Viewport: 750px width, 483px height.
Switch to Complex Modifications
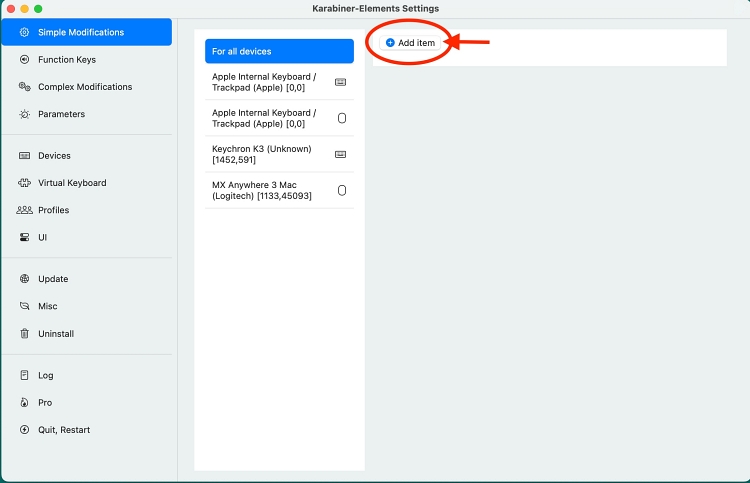click(87, 87)
